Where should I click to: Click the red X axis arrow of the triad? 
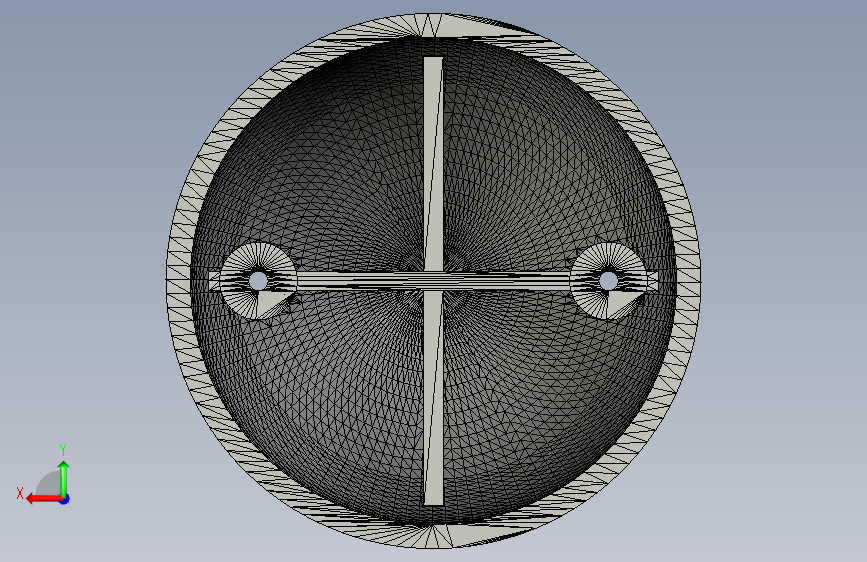(x=44, y=499)
